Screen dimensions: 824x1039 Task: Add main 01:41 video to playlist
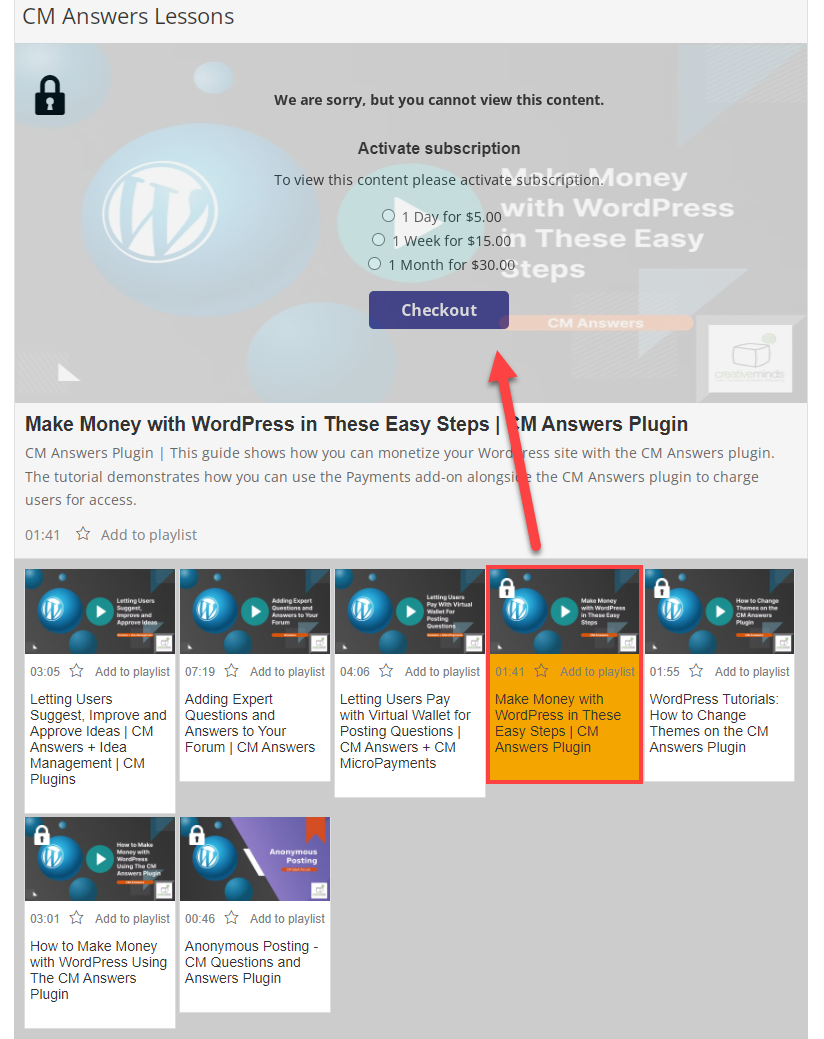click(148, 535)
